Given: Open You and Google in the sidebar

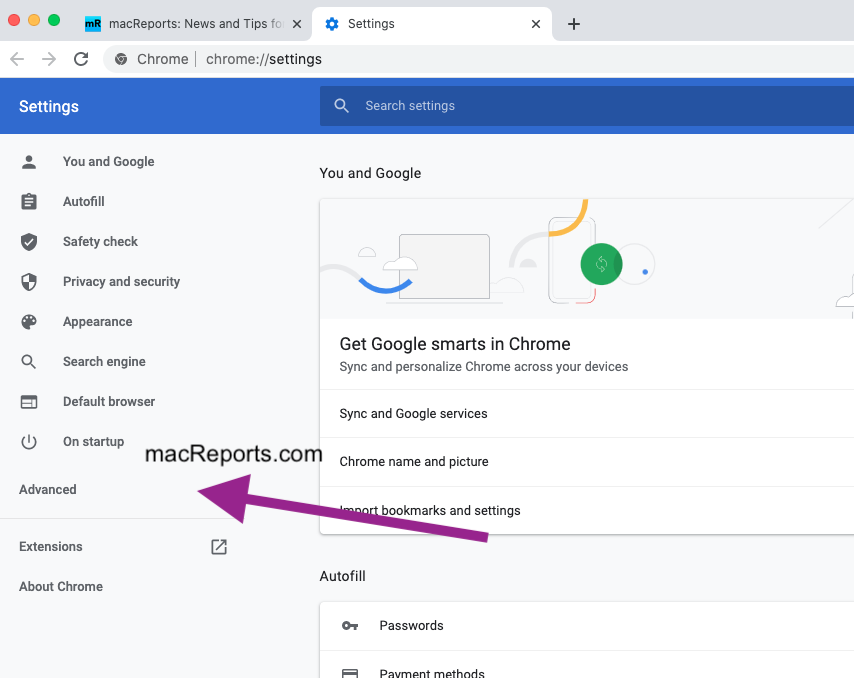Looking at the screenshot, I should pyautogui.click(x=108, y=162).
